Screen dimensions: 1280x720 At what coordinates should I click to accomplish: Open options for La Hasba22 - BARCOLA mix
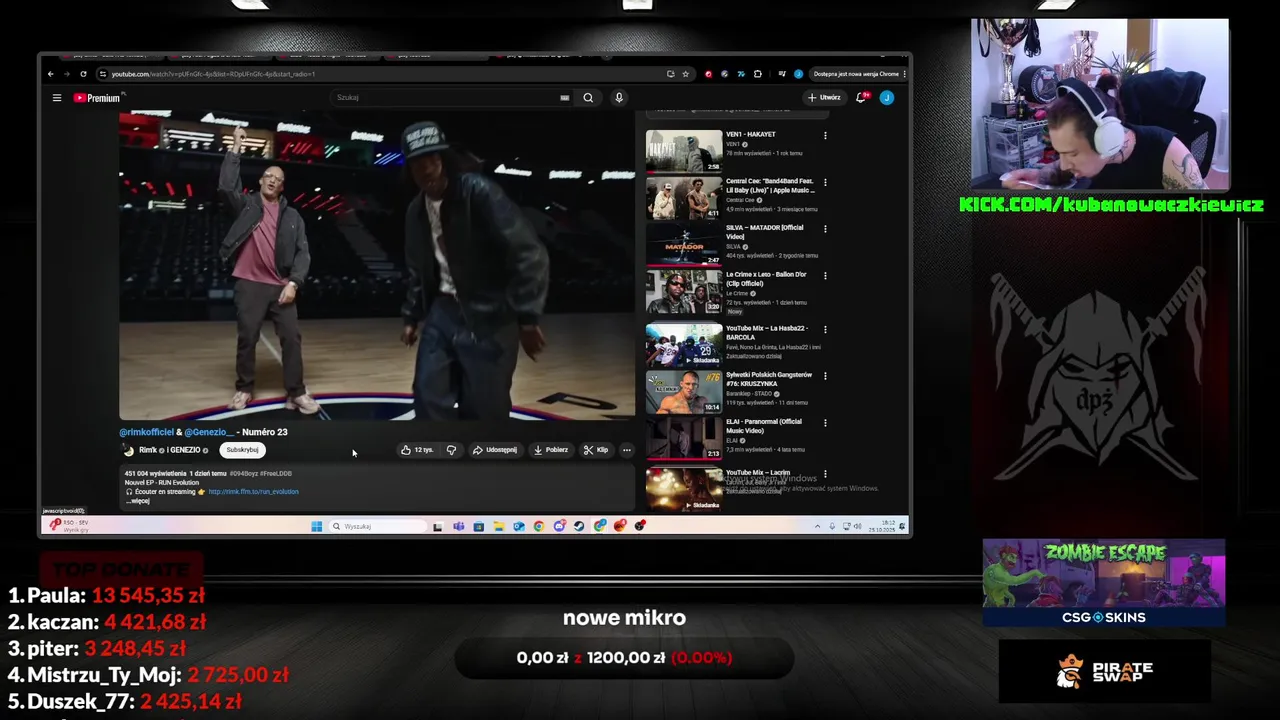tap(825, 329)
